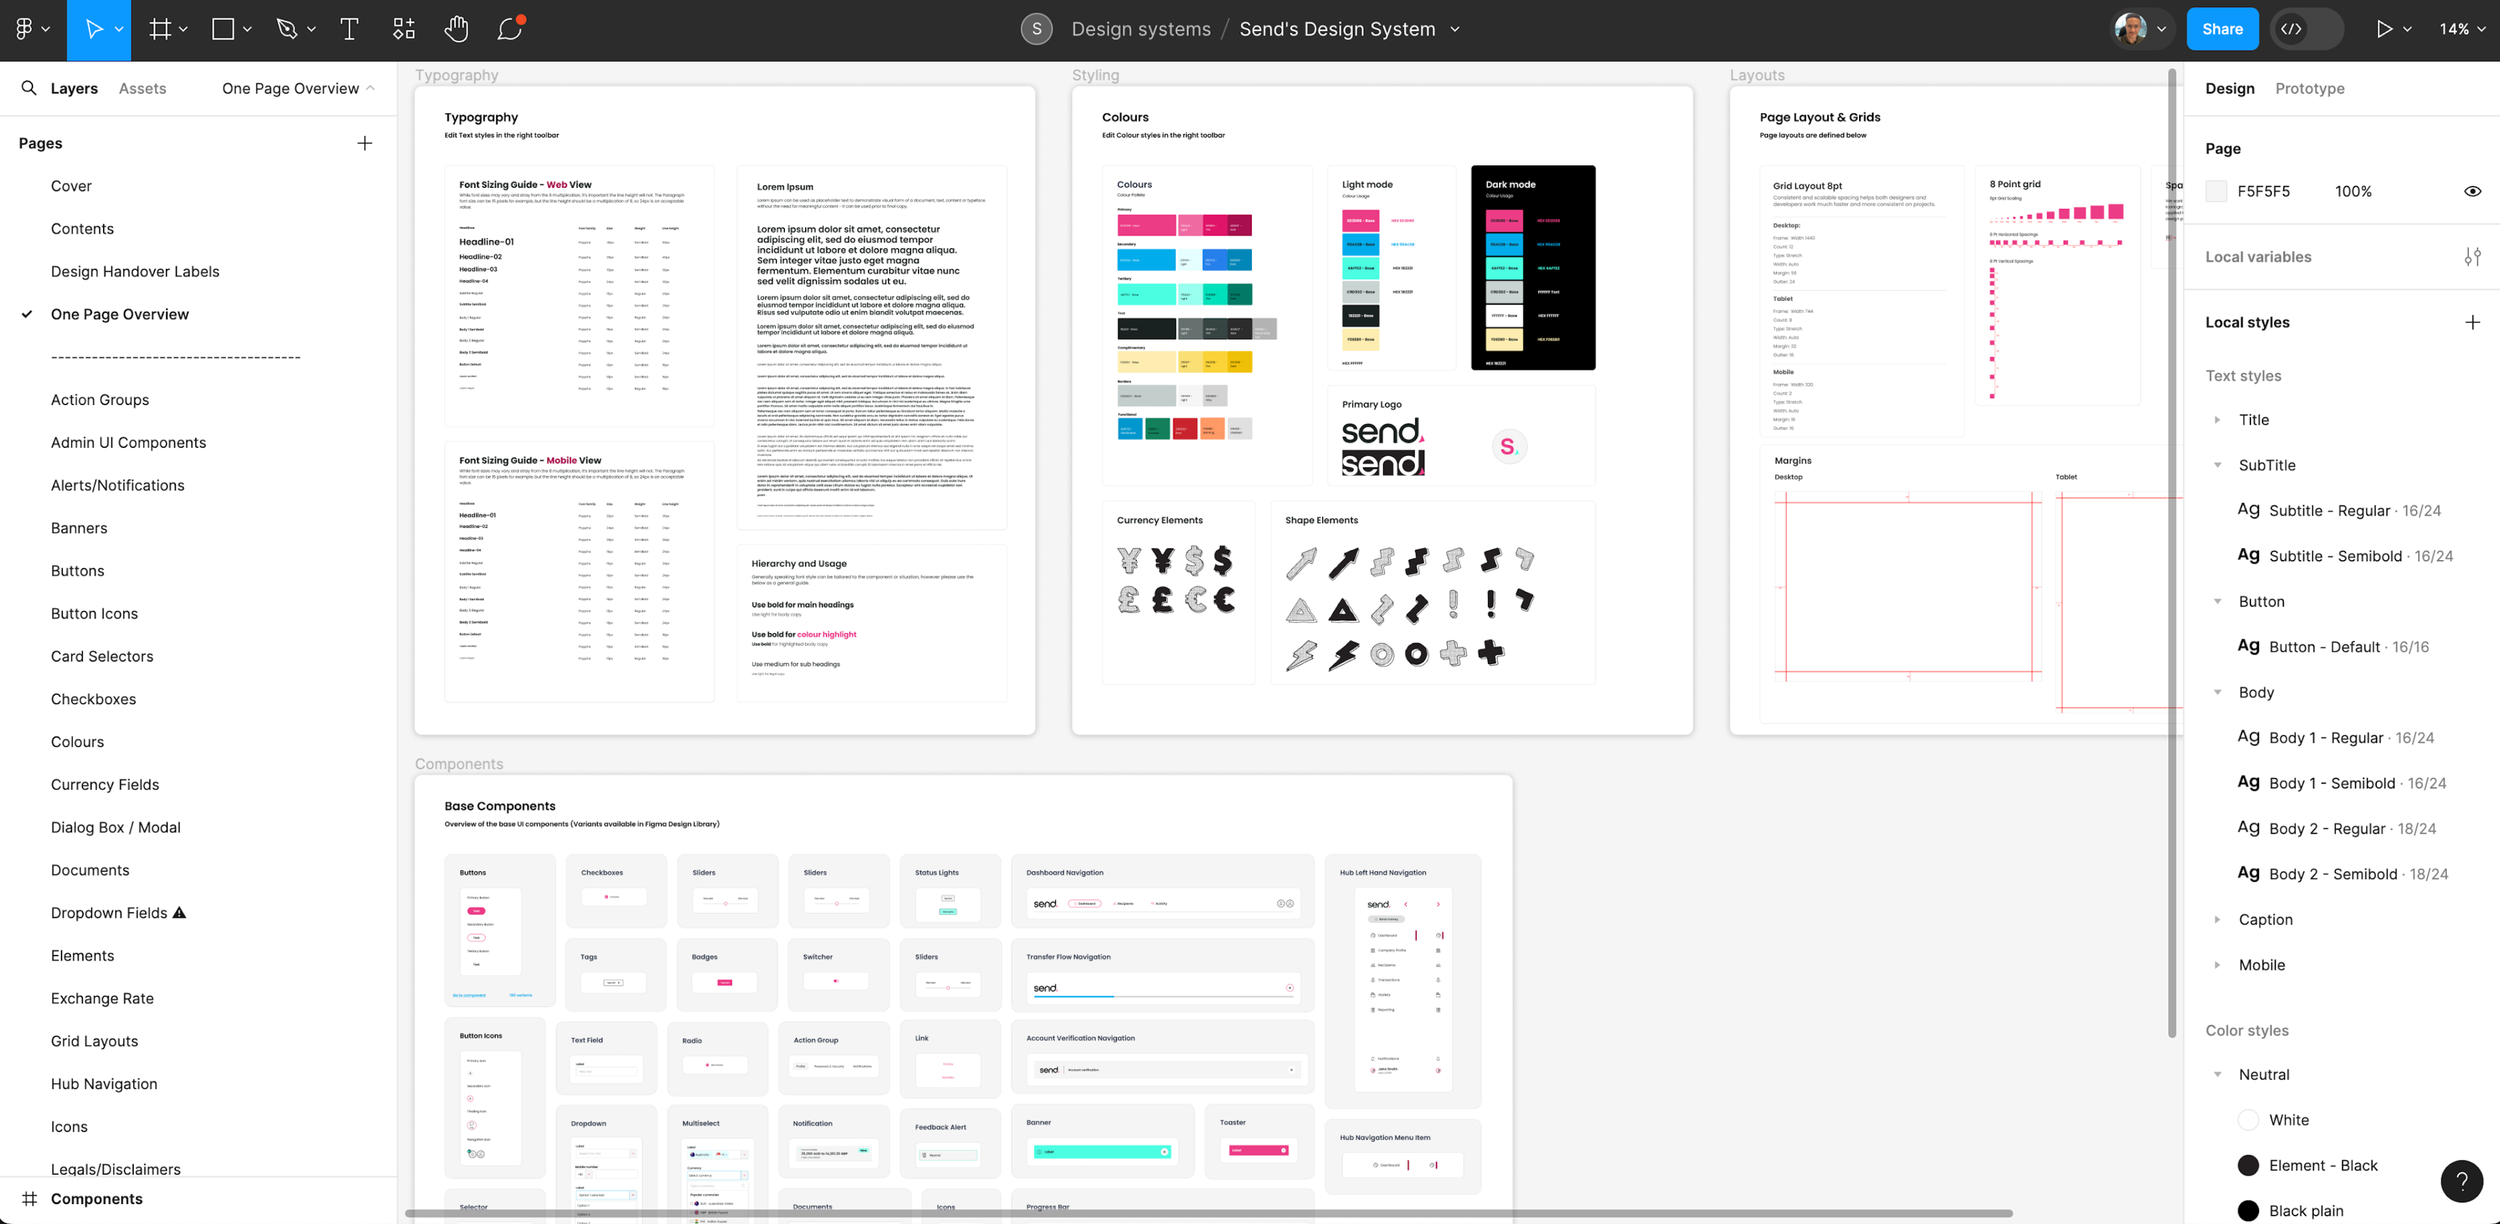The width and height of the screenshot is (2500, 1224).
Task: Open the Resources components tool
Action: click(404, 29)
